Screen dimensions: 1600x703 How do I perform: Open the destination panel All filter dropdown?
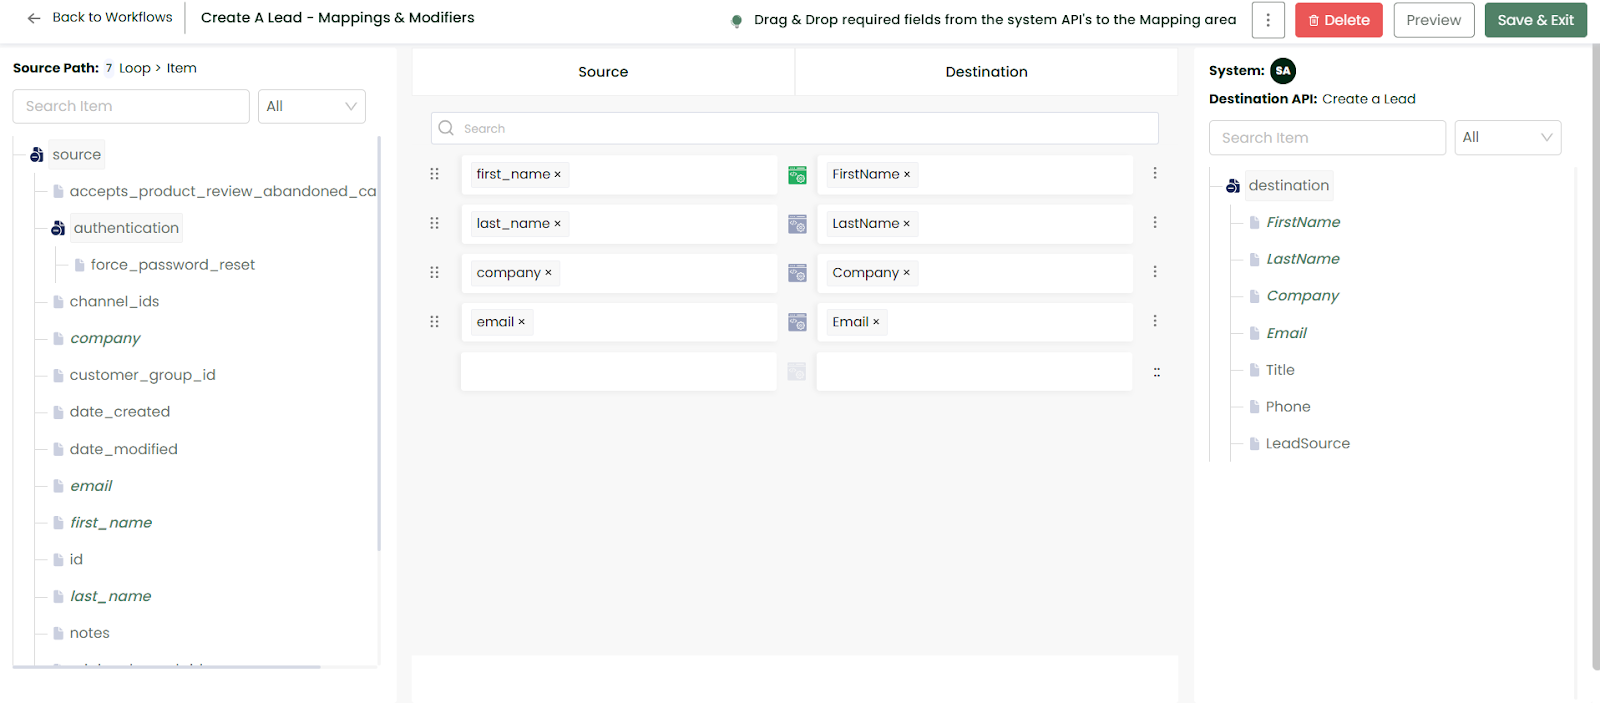[1508, 138]
